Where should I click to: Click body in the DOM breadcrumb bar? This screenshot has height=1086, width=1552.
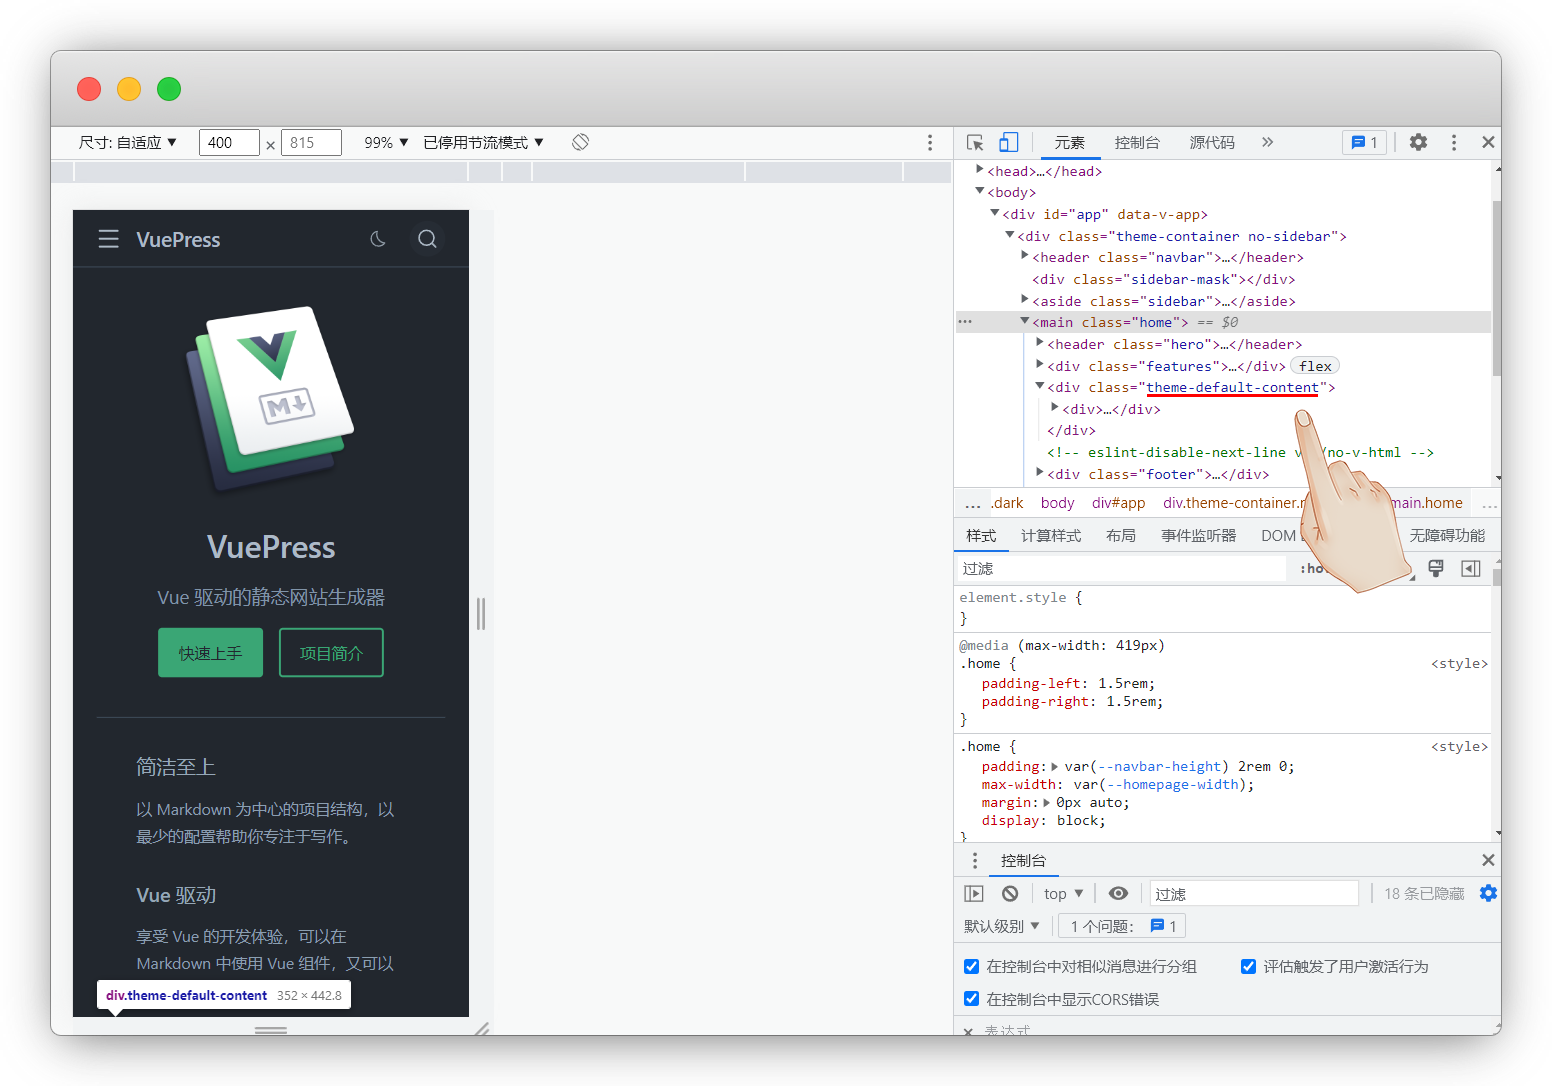1057,502
